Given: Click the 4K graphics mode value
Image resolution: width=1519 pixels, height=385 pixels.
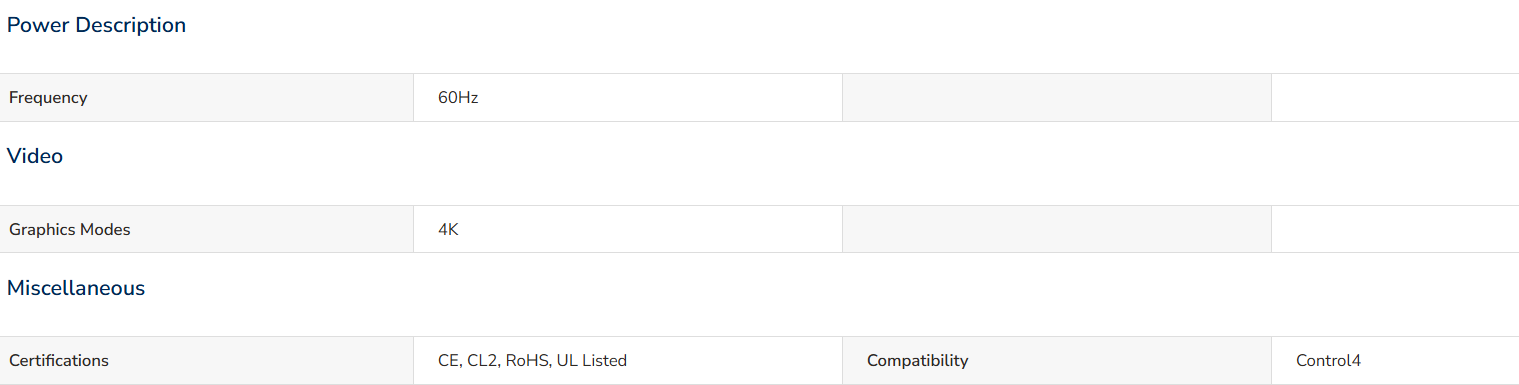Looking at the screenshot, I should coord(448,229).
